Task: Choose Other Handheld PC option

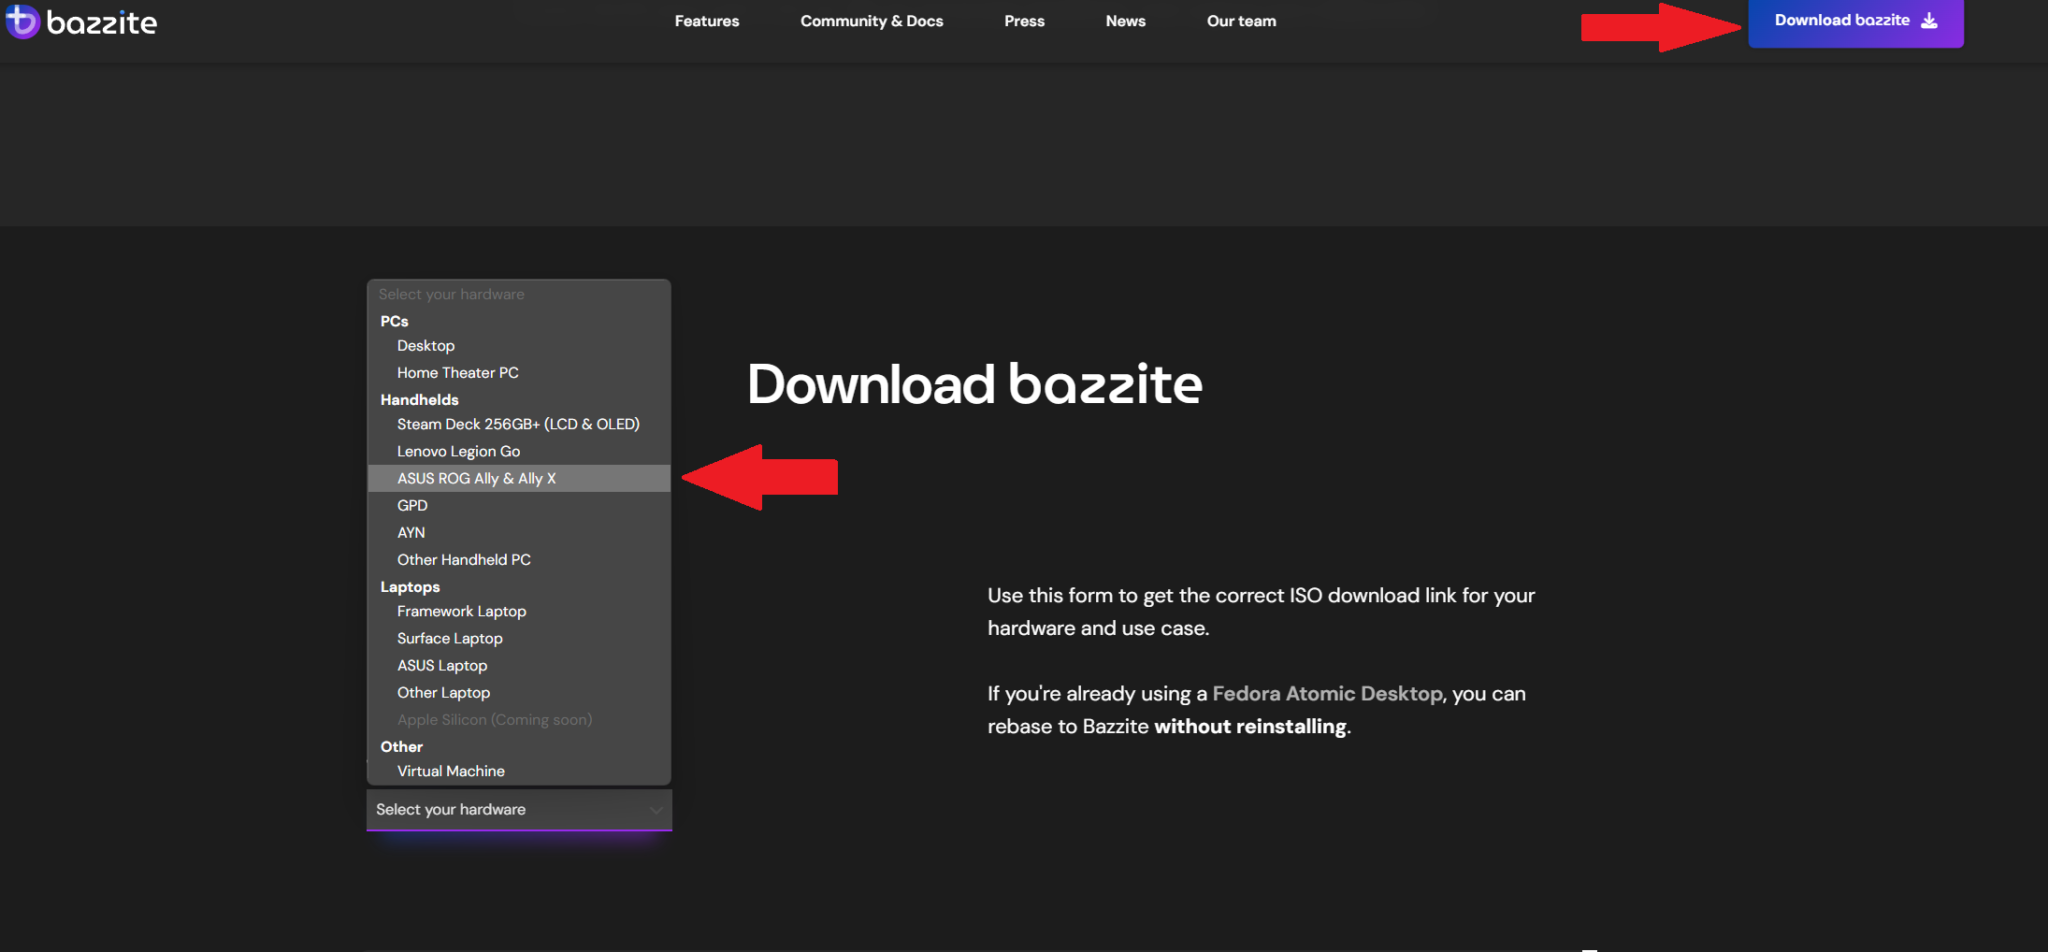Action: pos(464,560)
